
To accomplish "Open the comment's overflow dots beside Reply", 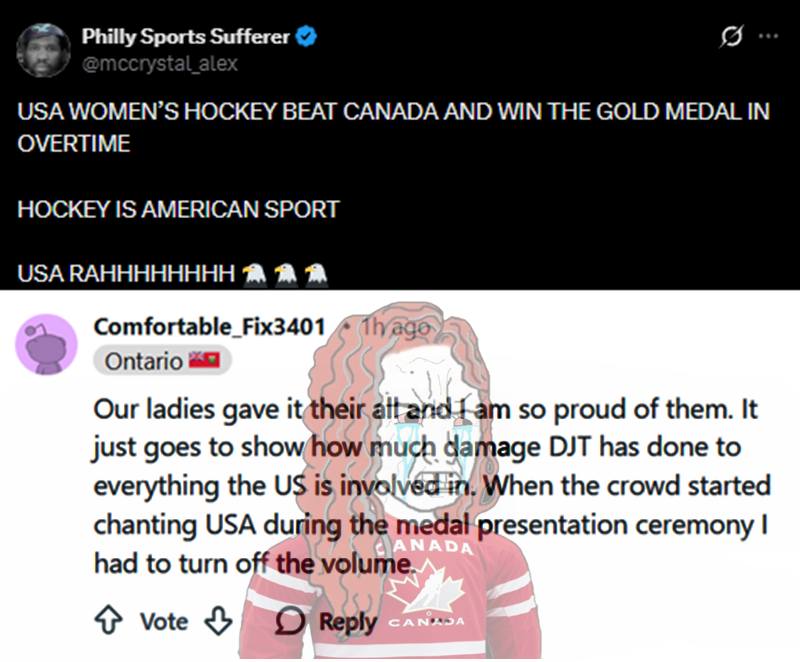I will [438, 621].
